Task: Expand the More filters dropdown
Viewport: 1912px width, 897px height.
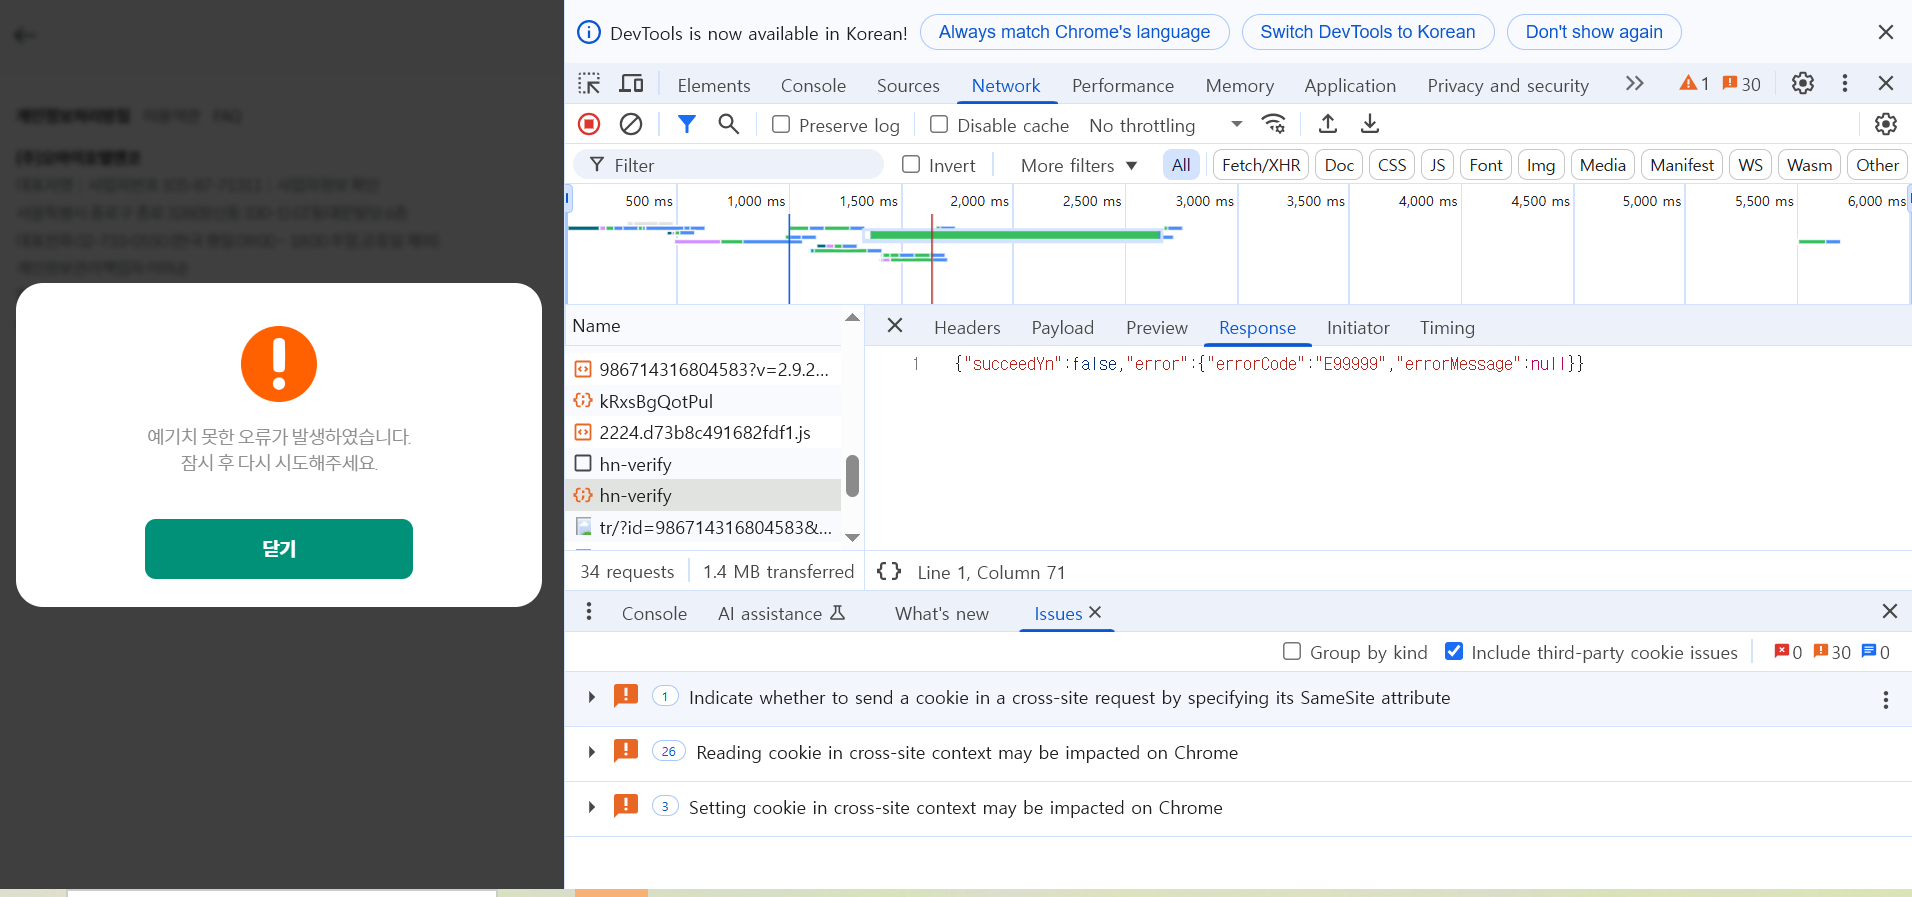Action: [x=1078, y=166]
